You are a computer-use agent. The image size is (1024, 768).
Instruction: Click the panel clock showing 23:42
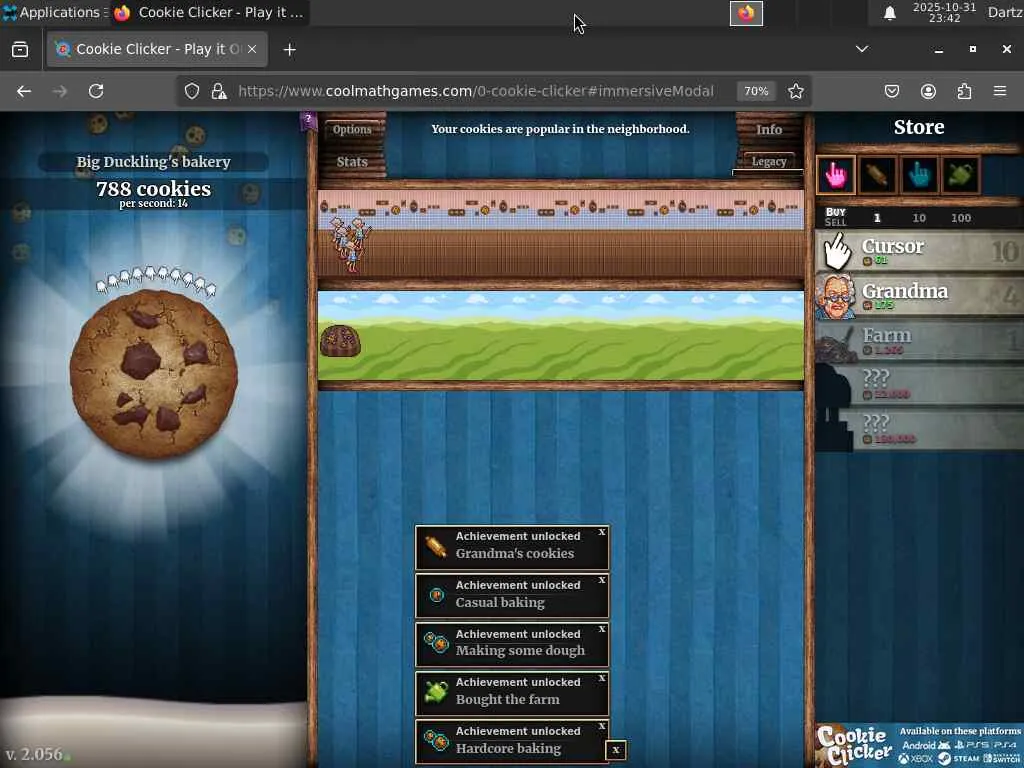[944, 12]
